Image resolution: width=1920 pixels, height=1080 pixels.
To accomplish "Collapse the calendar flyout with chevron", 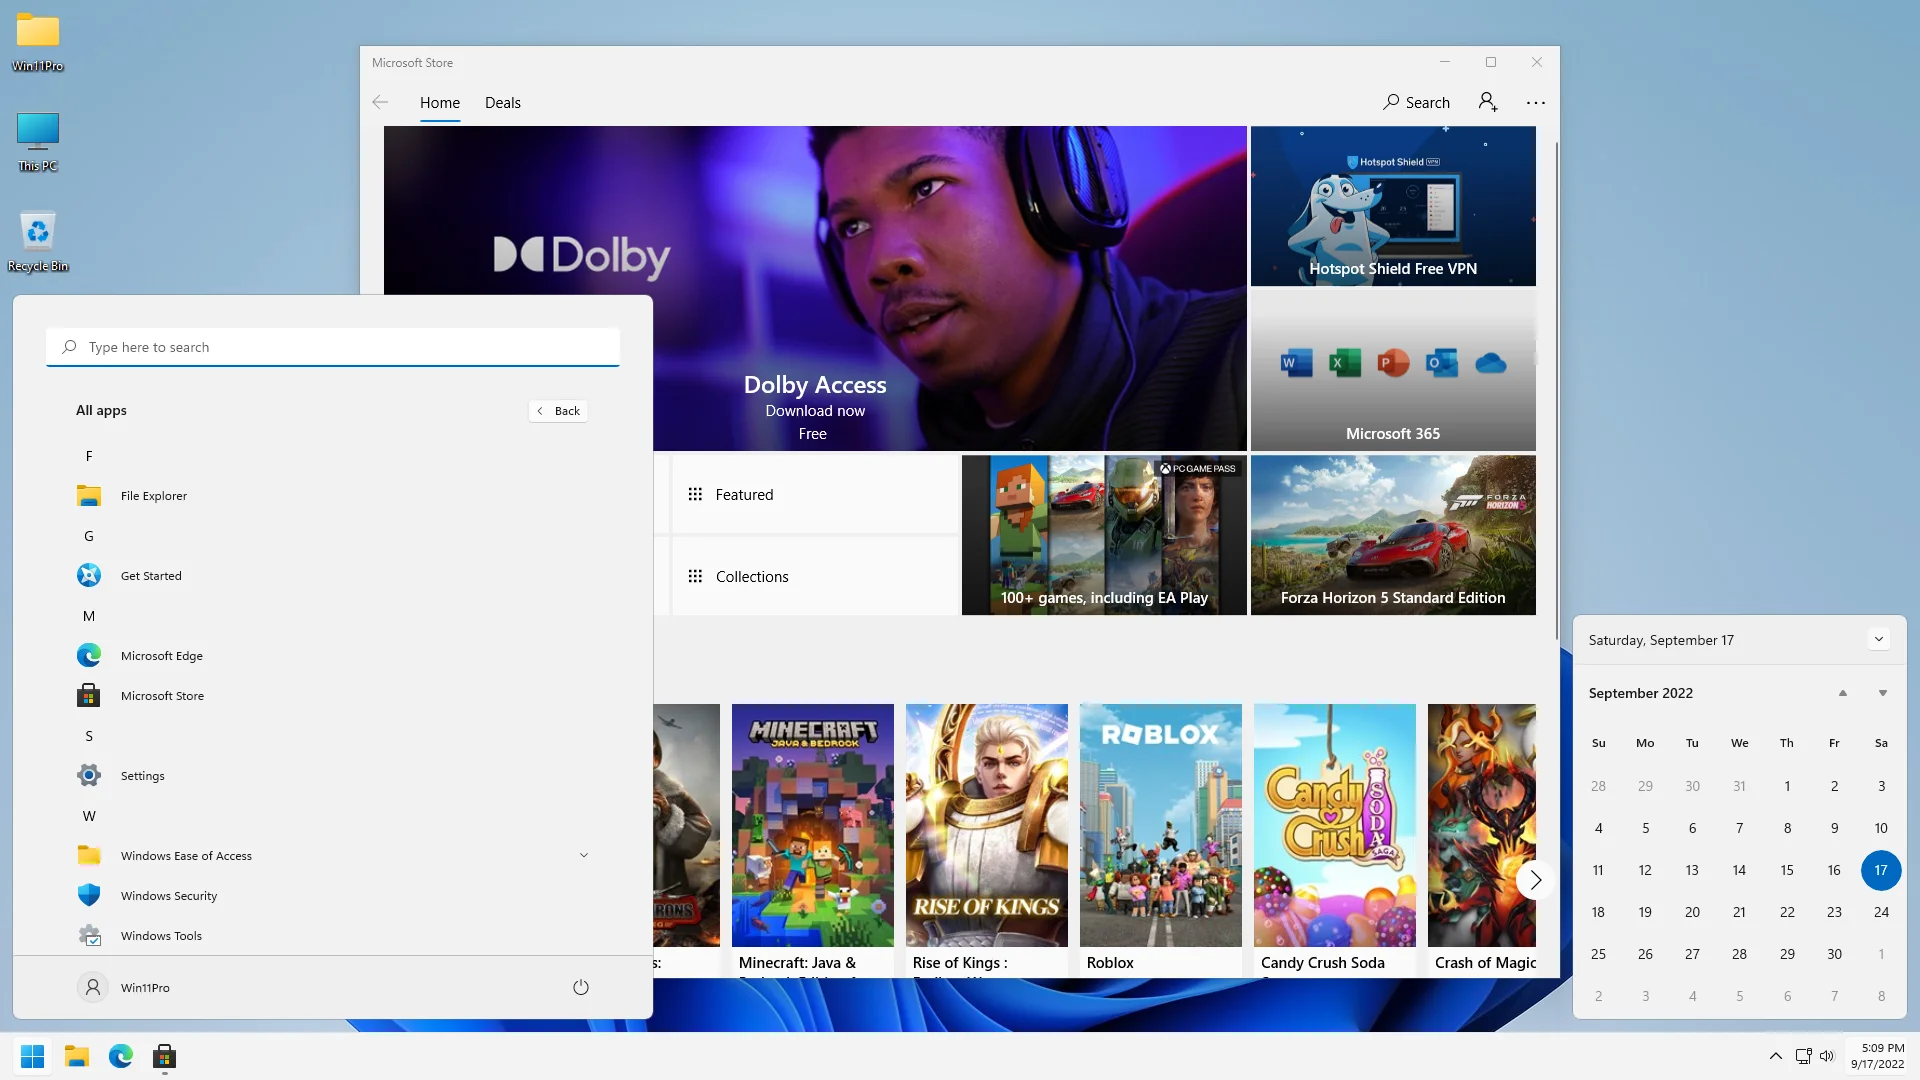I will [x=1878, y=639].
